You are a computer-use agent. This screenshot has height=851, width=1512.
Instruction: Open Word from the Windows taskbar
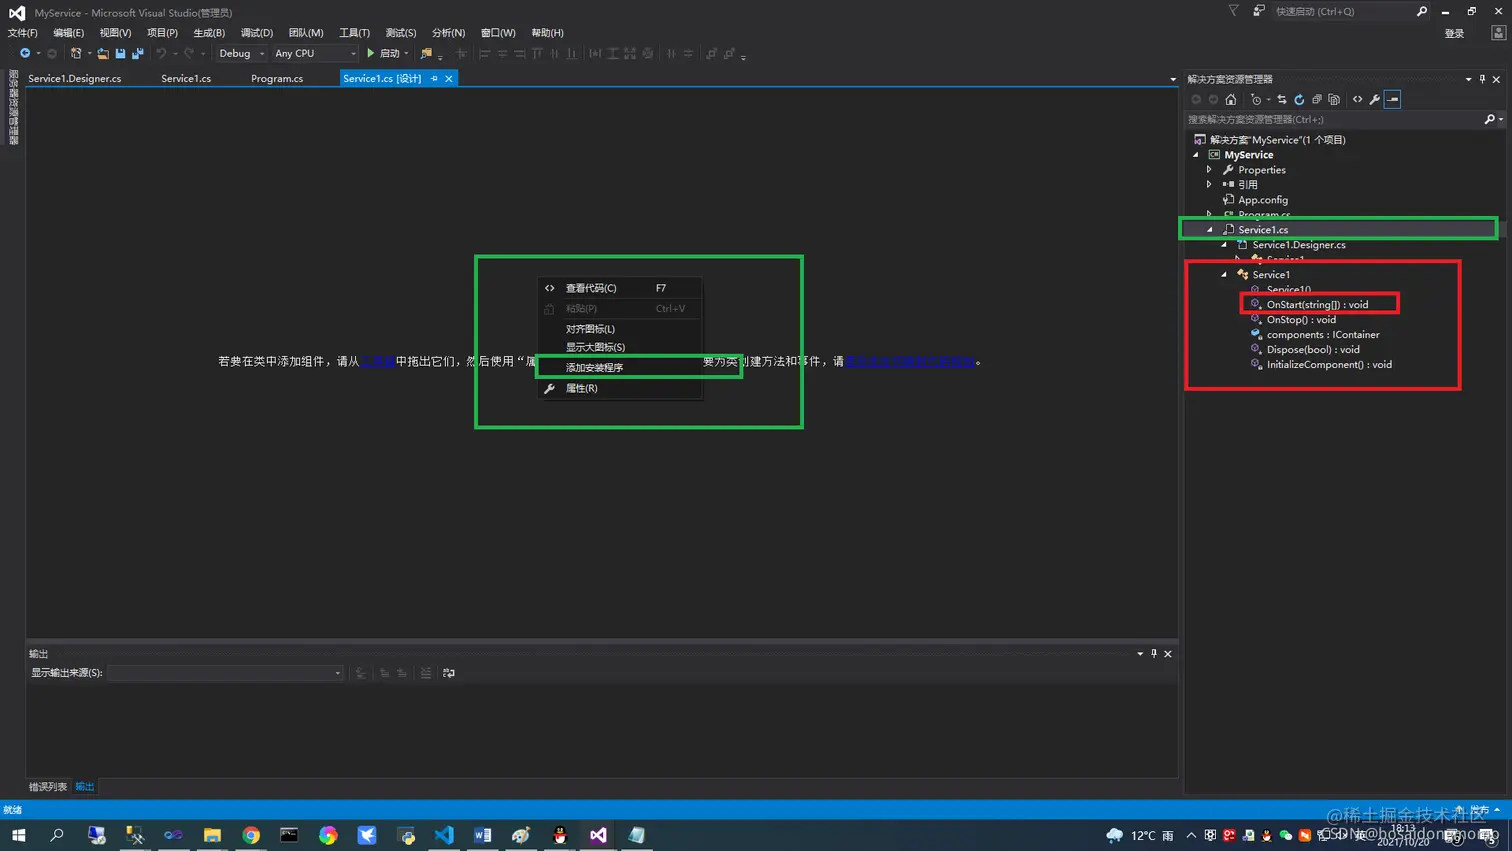pyautogui.click(x=482, y=835)
